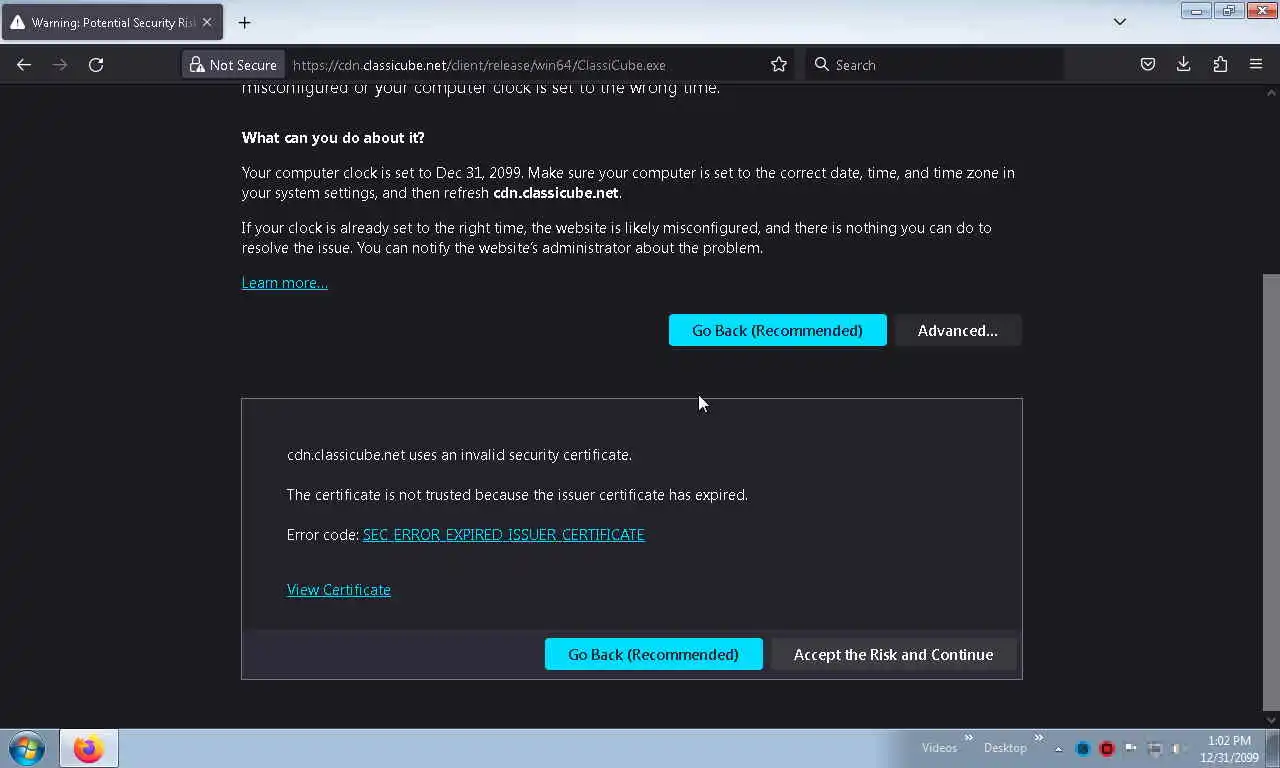1280x768 pixels.
Task: Expand the Desktop toolbar chevron
Action: (1038, 738)
